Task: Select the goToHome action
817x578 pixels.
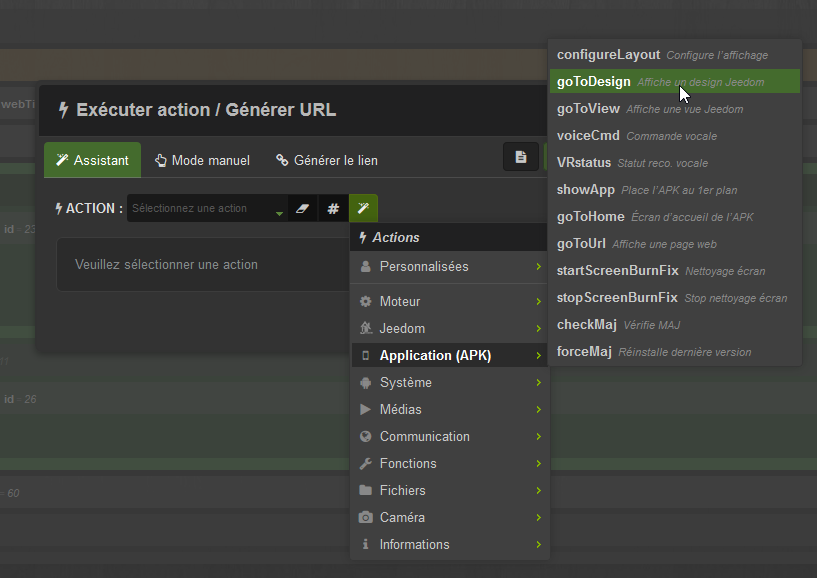Action: (x=675, y=217)
